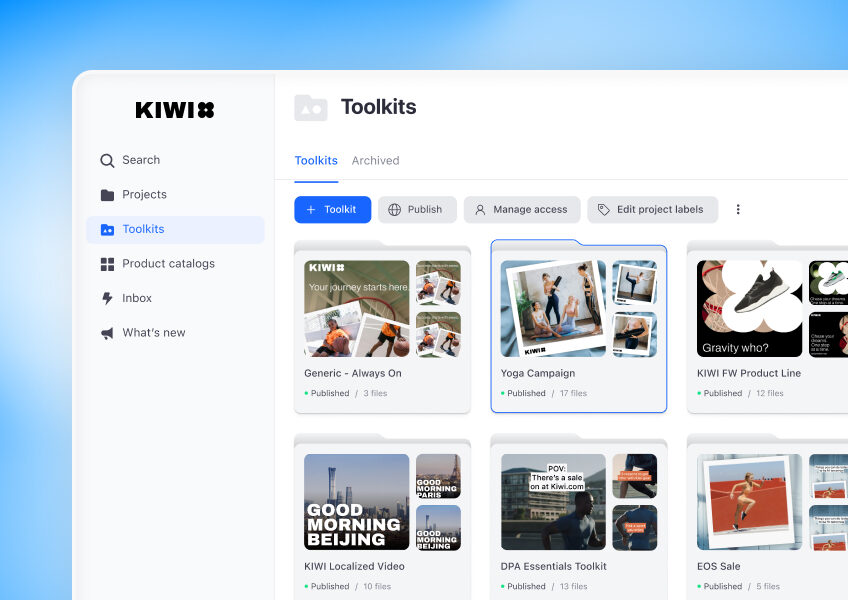
Task: Click the plus icon on Toolkit button
Action: (x=311, y=209)
